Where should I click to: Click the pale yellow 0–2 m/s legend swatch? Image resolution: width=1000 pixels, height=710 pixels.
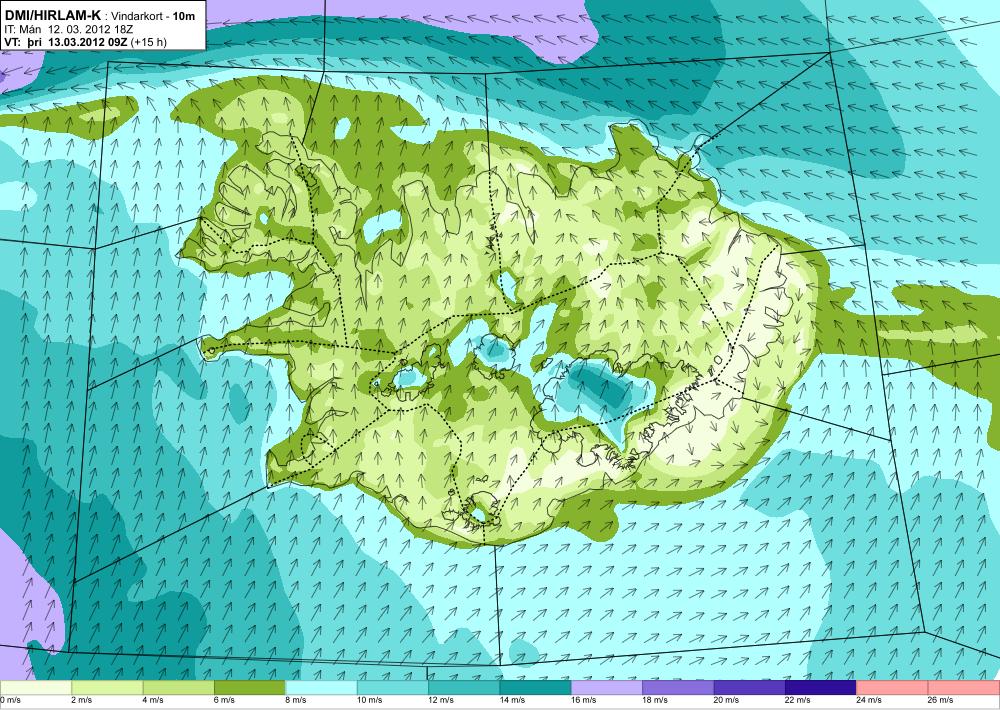point(36,688)
